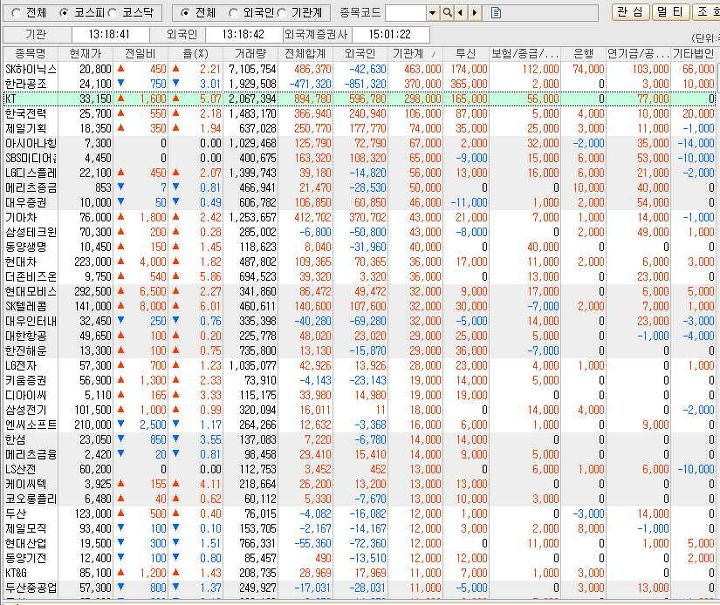The image size is (720, 605).
Task: Select the 동양생명 stock row
Action: pyautogui.click(x=360, y=247)
